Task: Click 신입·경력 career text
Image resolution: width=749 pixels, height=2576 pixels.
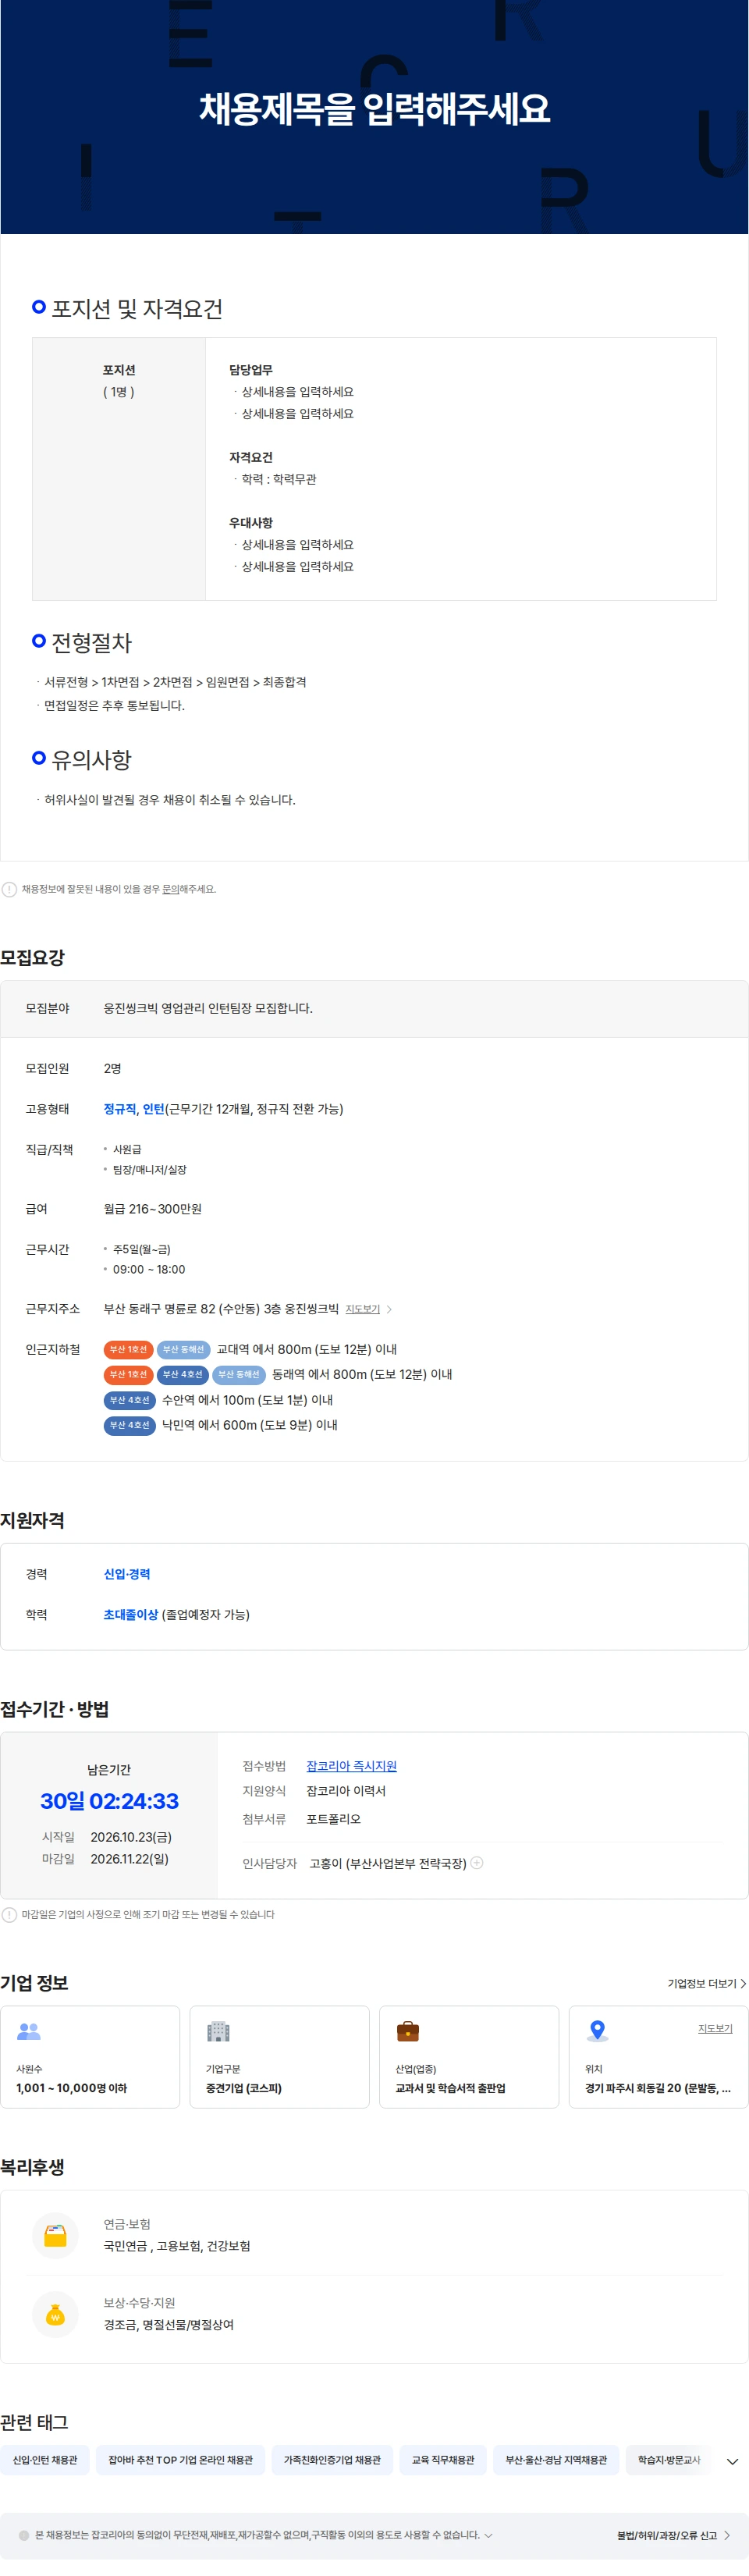Action: point(127,1573)
